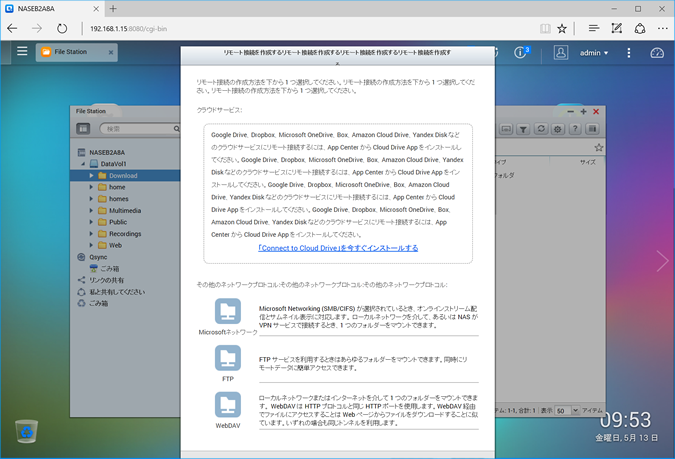Image resolution: width=675 pixels, height=459 pixels.
Task: Select the FTP remote connection icon
Action: [228, 358]
